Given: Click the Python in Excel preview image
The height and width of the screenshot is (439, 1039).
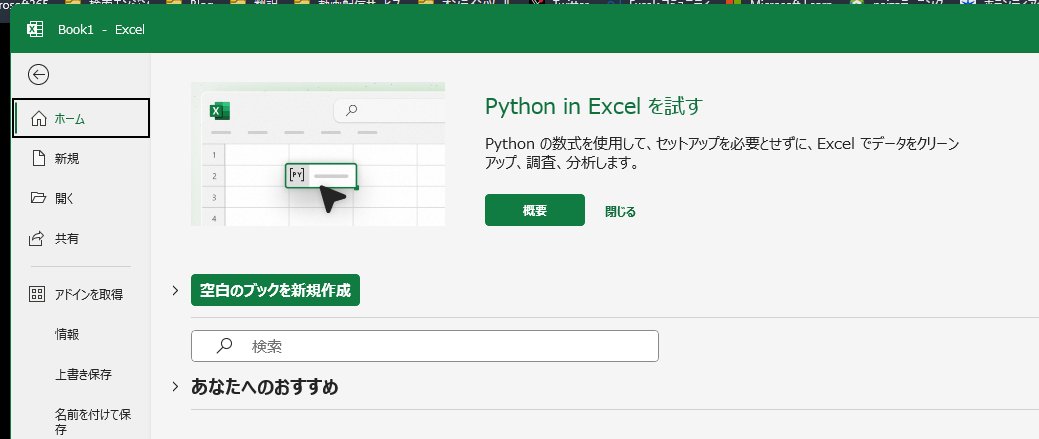Looking at the screenshot, I should (317, 154).
